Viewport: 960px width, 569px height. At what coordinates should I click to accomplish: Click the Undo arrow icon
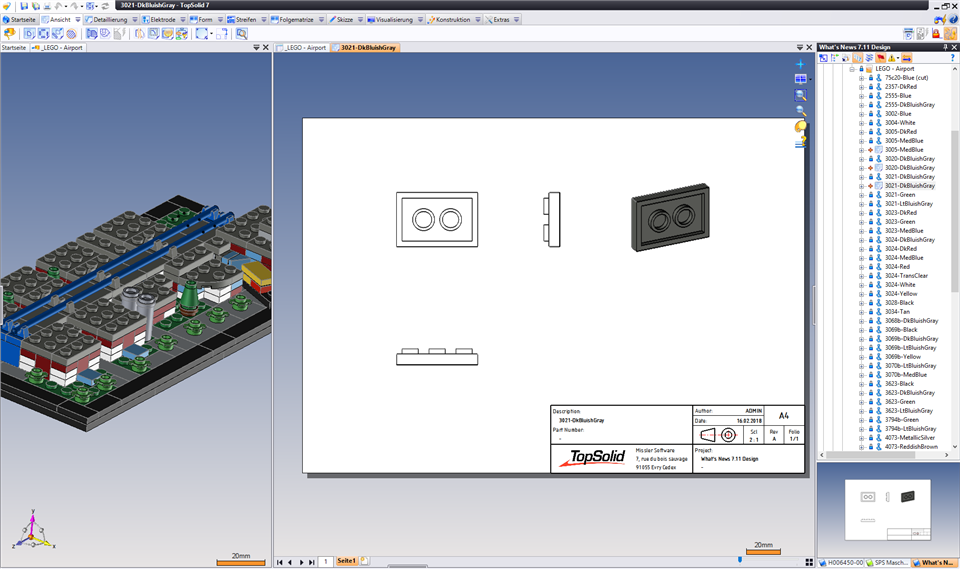[x=58, y=6]
